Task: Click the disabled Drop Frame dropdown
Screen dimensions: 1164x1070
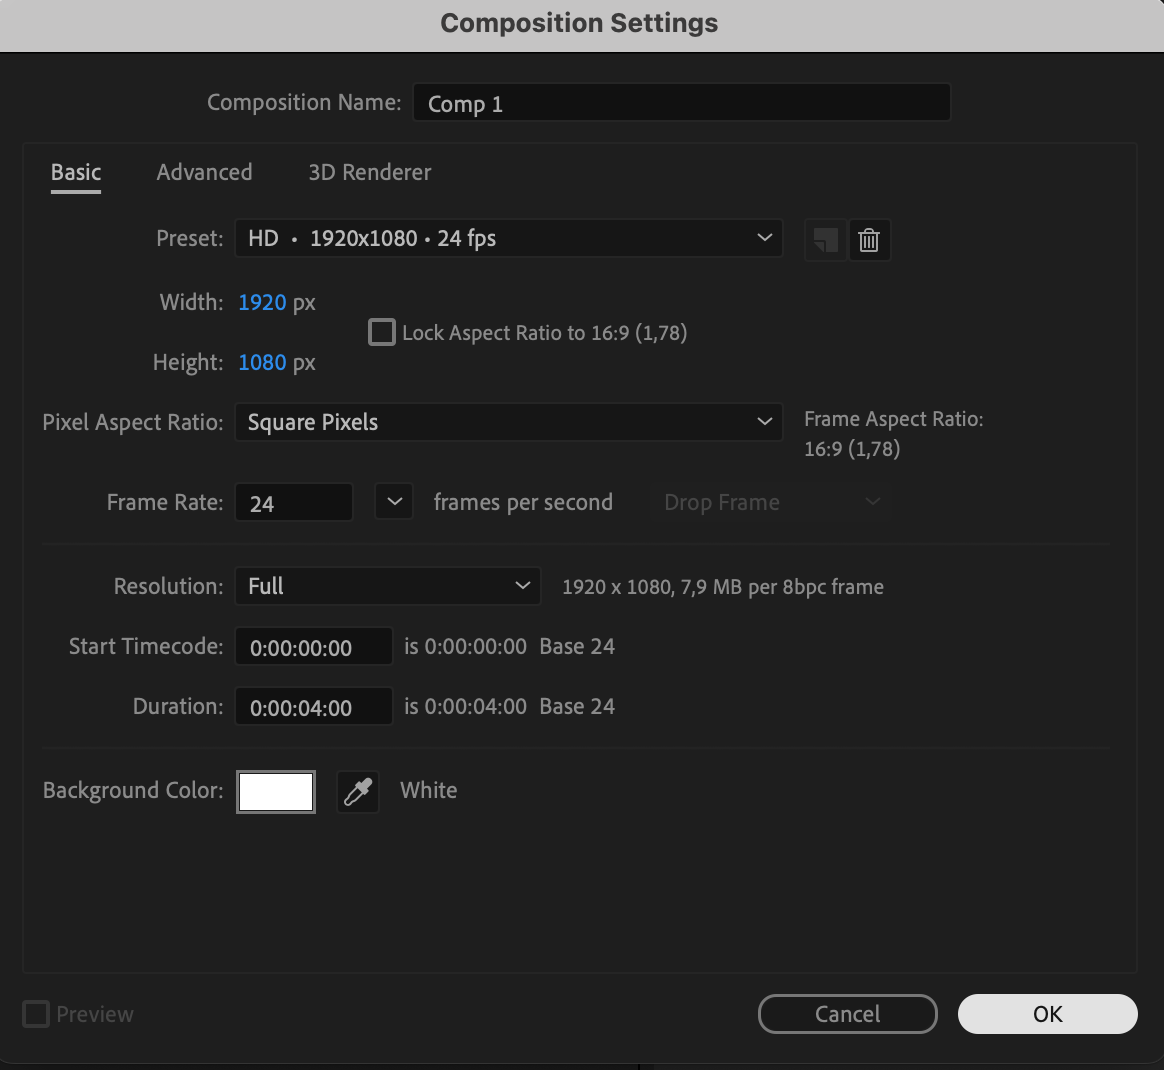Action: click(x=772, y=502)
